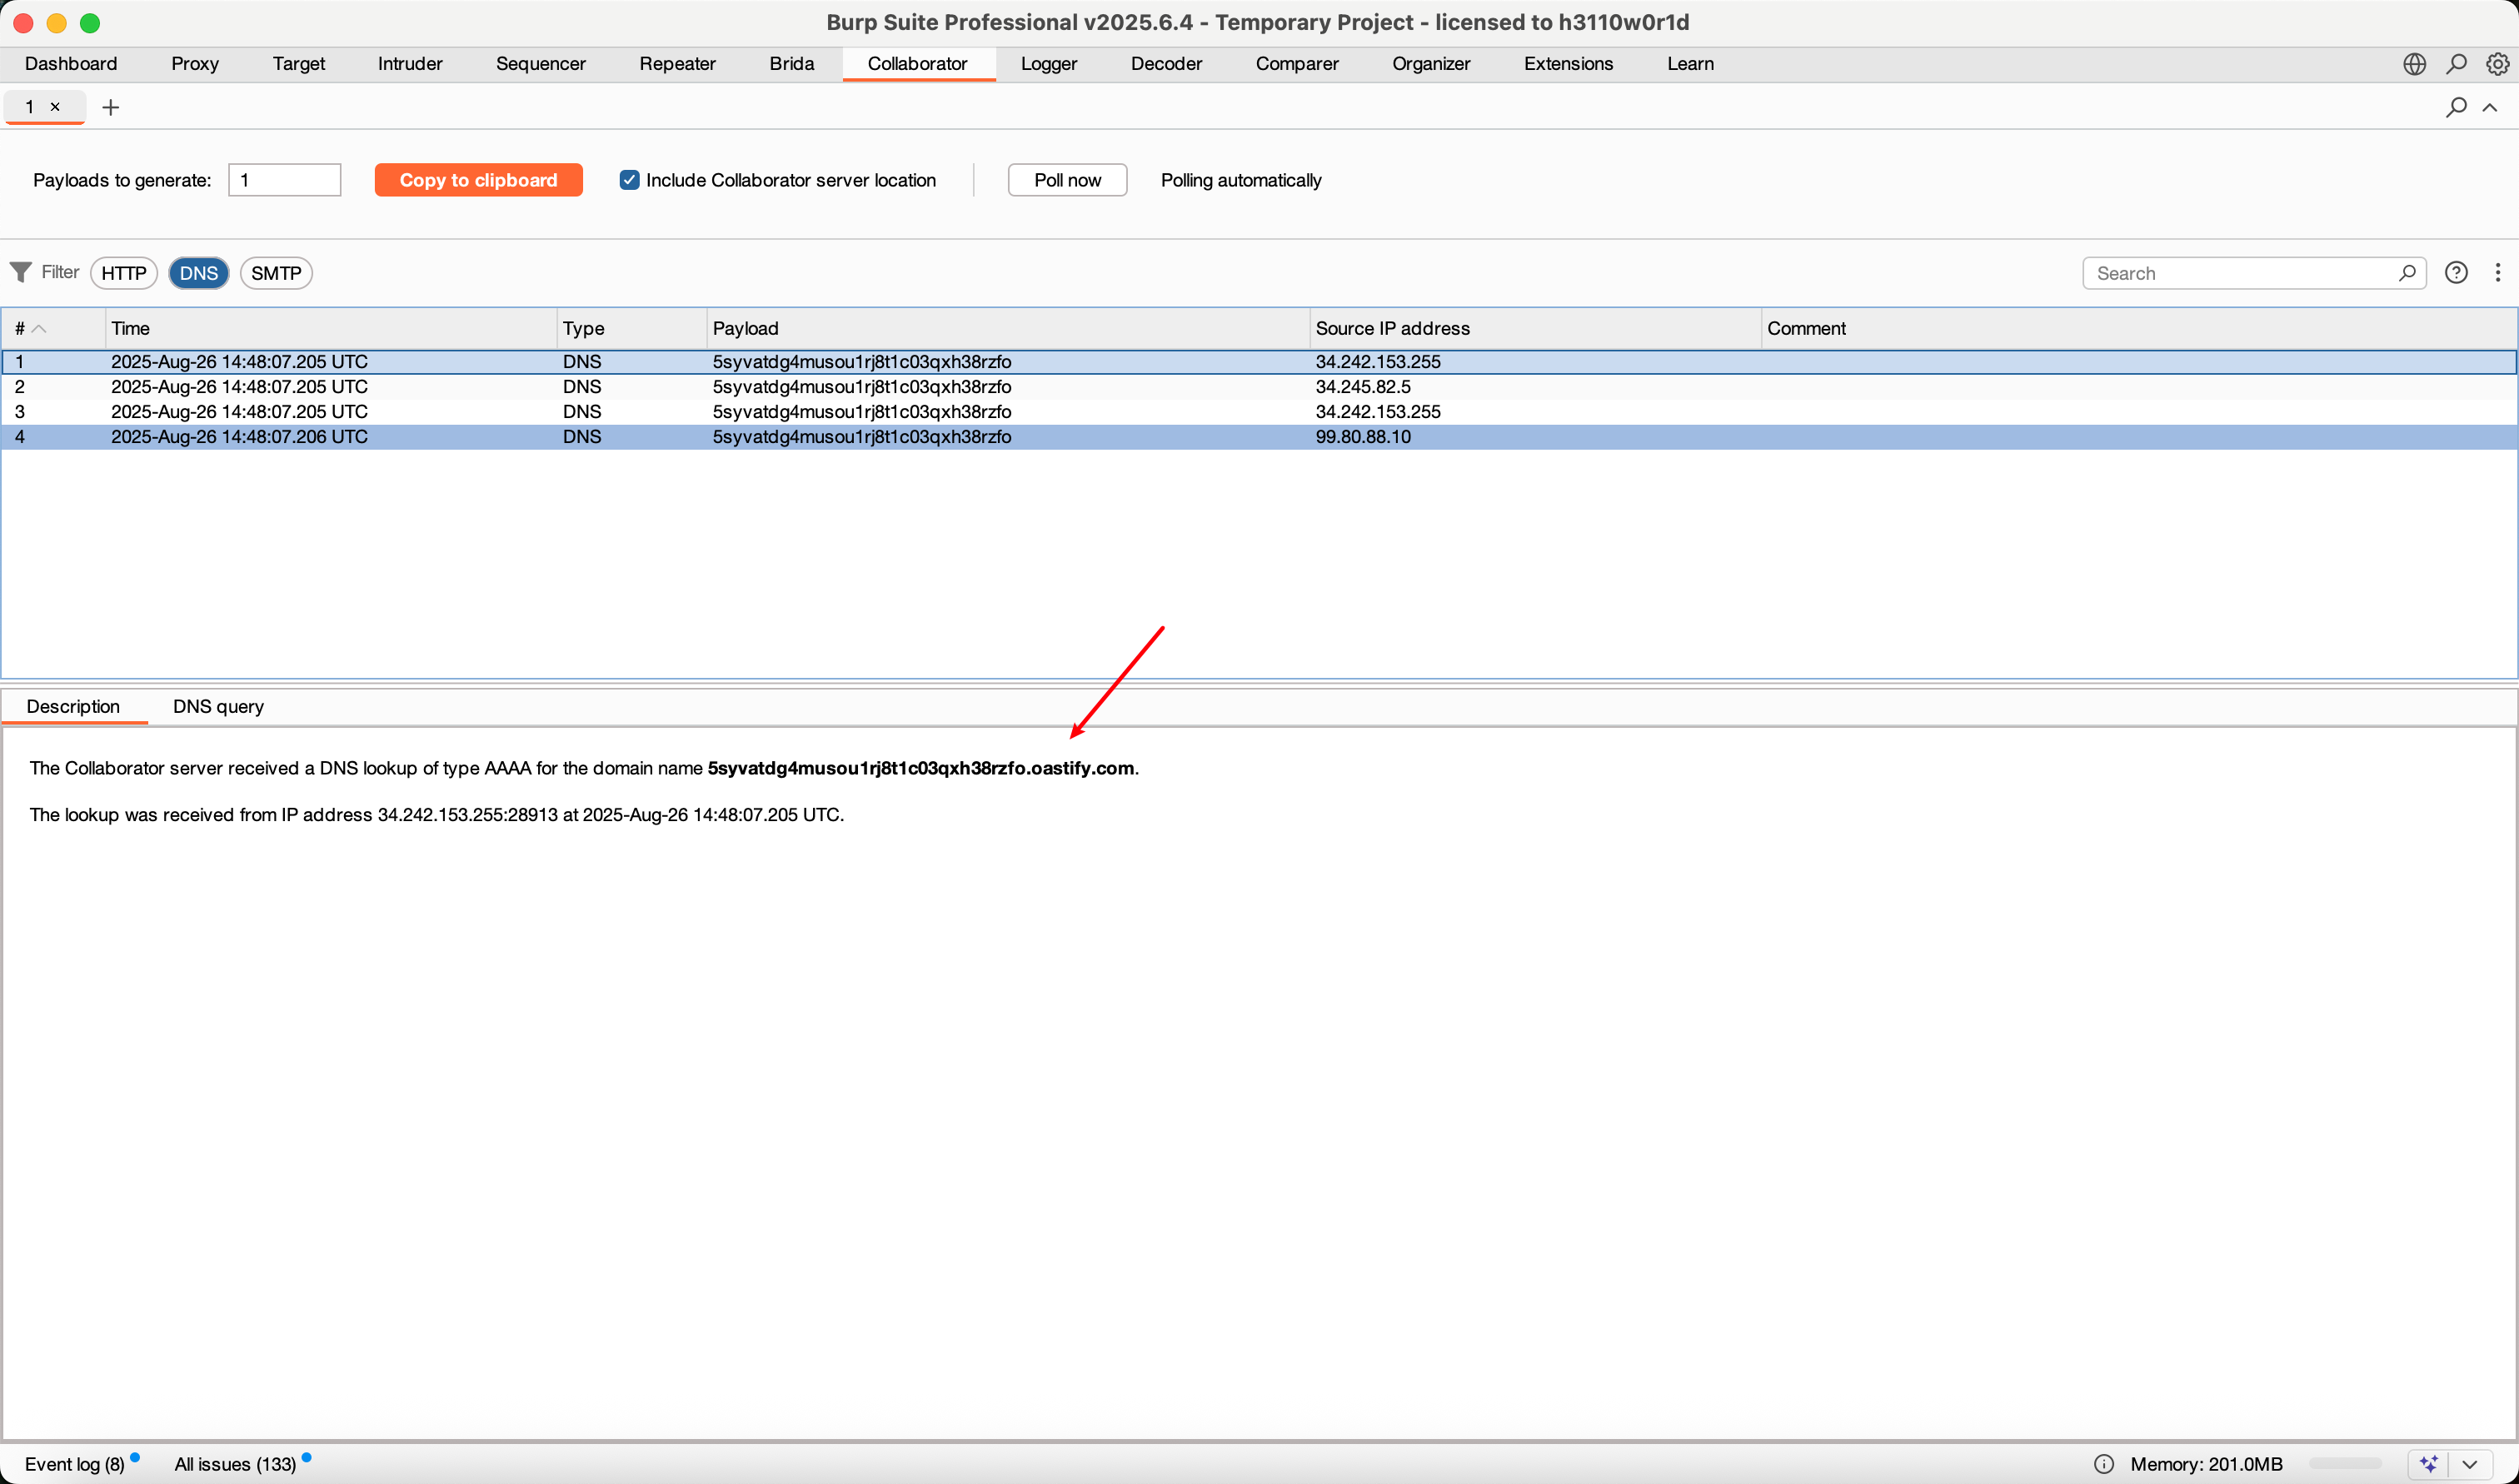Click the memory usage bar
This screenshot has height=1484, width=2519.
click(2345, 1463)
